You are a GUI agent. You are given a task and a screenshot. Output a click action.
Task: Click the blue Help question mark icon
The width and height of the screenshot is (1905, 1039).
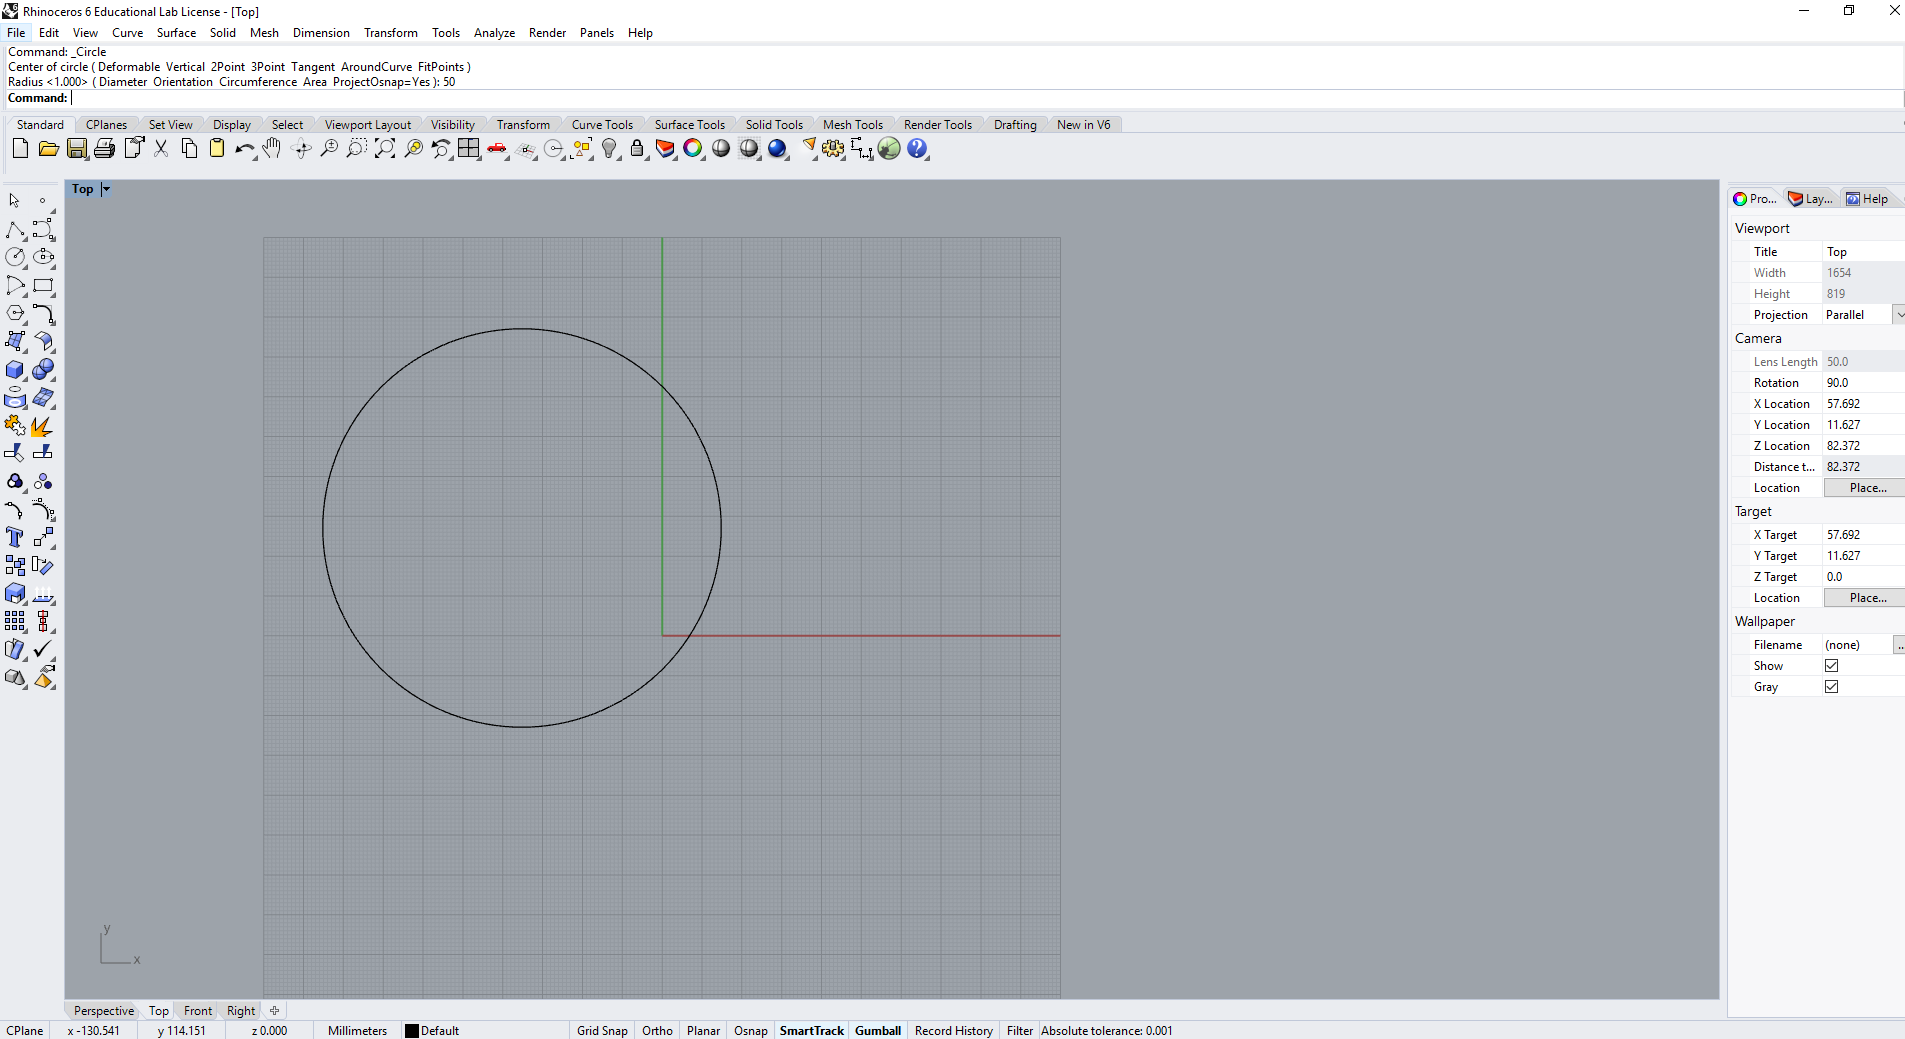point(917,149)
